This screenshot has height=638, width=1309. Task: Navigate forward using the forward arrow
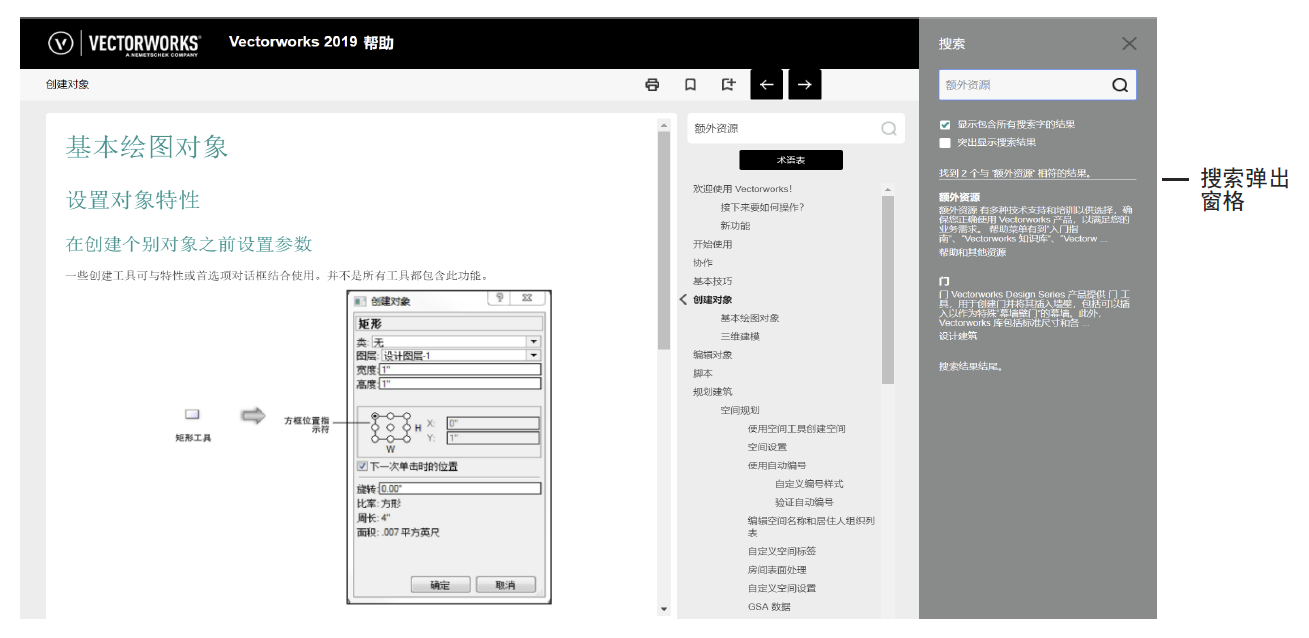point(805,85)
